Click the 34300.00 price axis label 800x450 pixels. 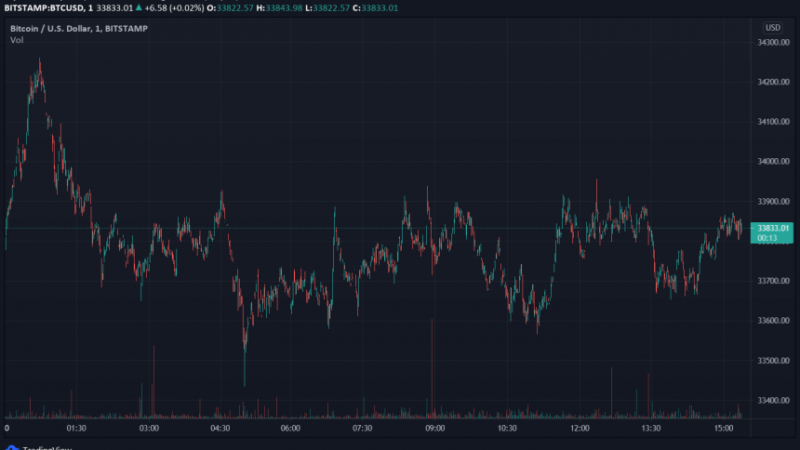(x=773, y=42)
